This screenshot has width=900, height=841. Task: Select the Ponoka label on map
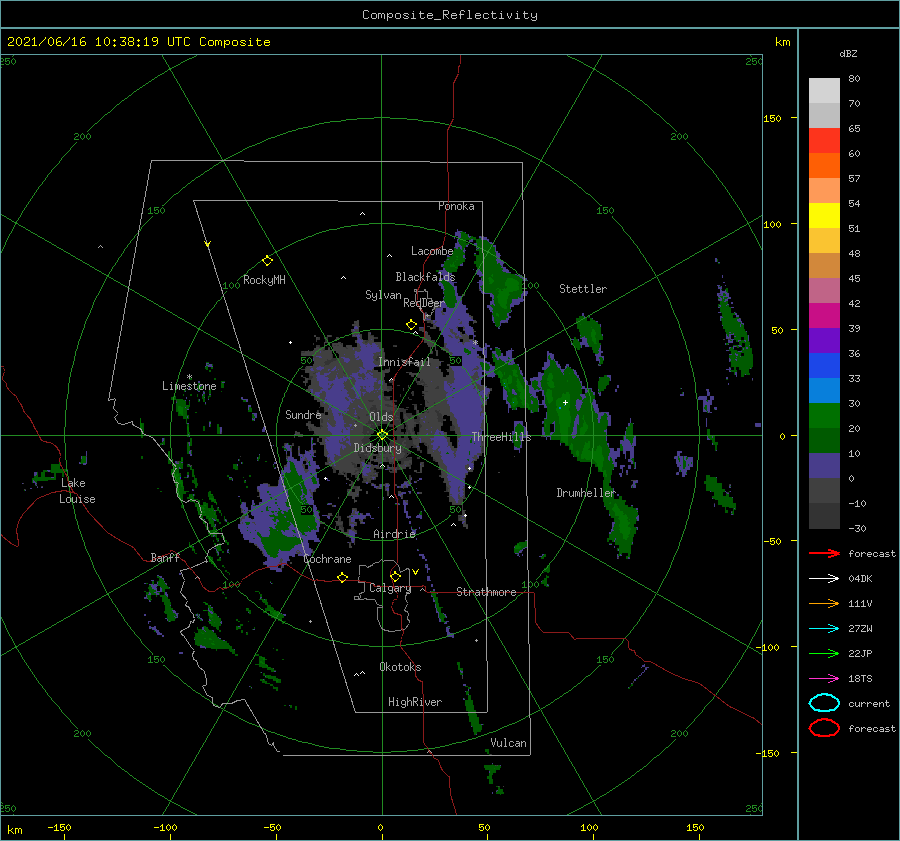(456, 206)
